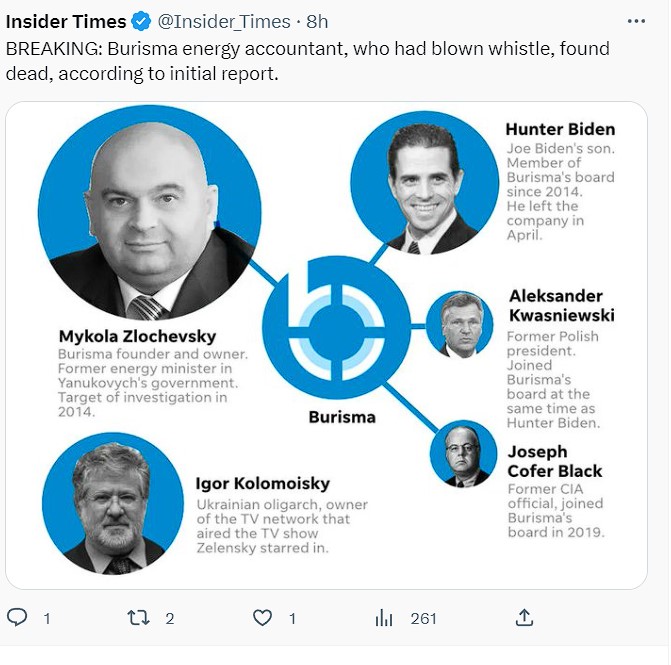This screenshot has height=665, width=671.
Task: Click Mykola Zlochevsky's portrait
Action: [149, 213]
